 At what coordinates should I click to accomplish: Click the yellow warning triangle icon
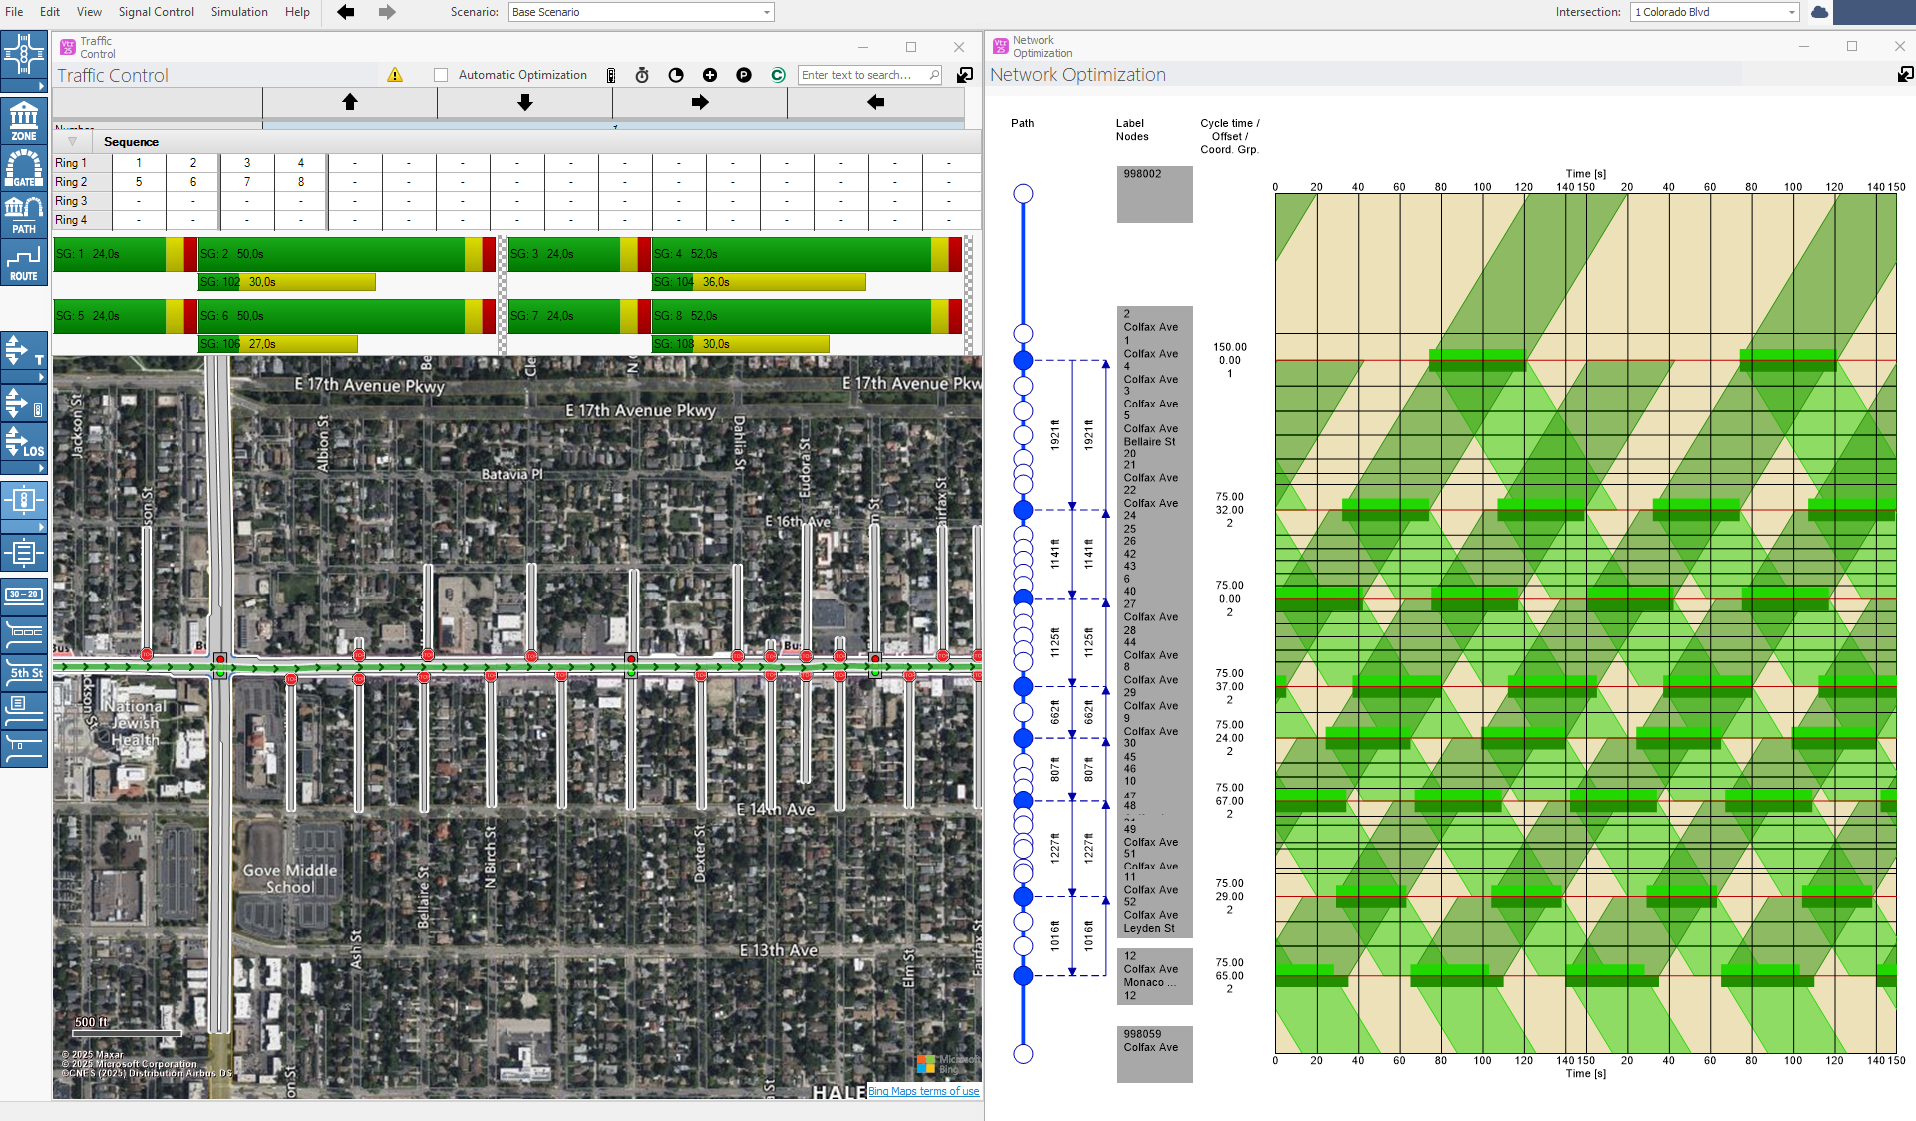coord(395,75)
